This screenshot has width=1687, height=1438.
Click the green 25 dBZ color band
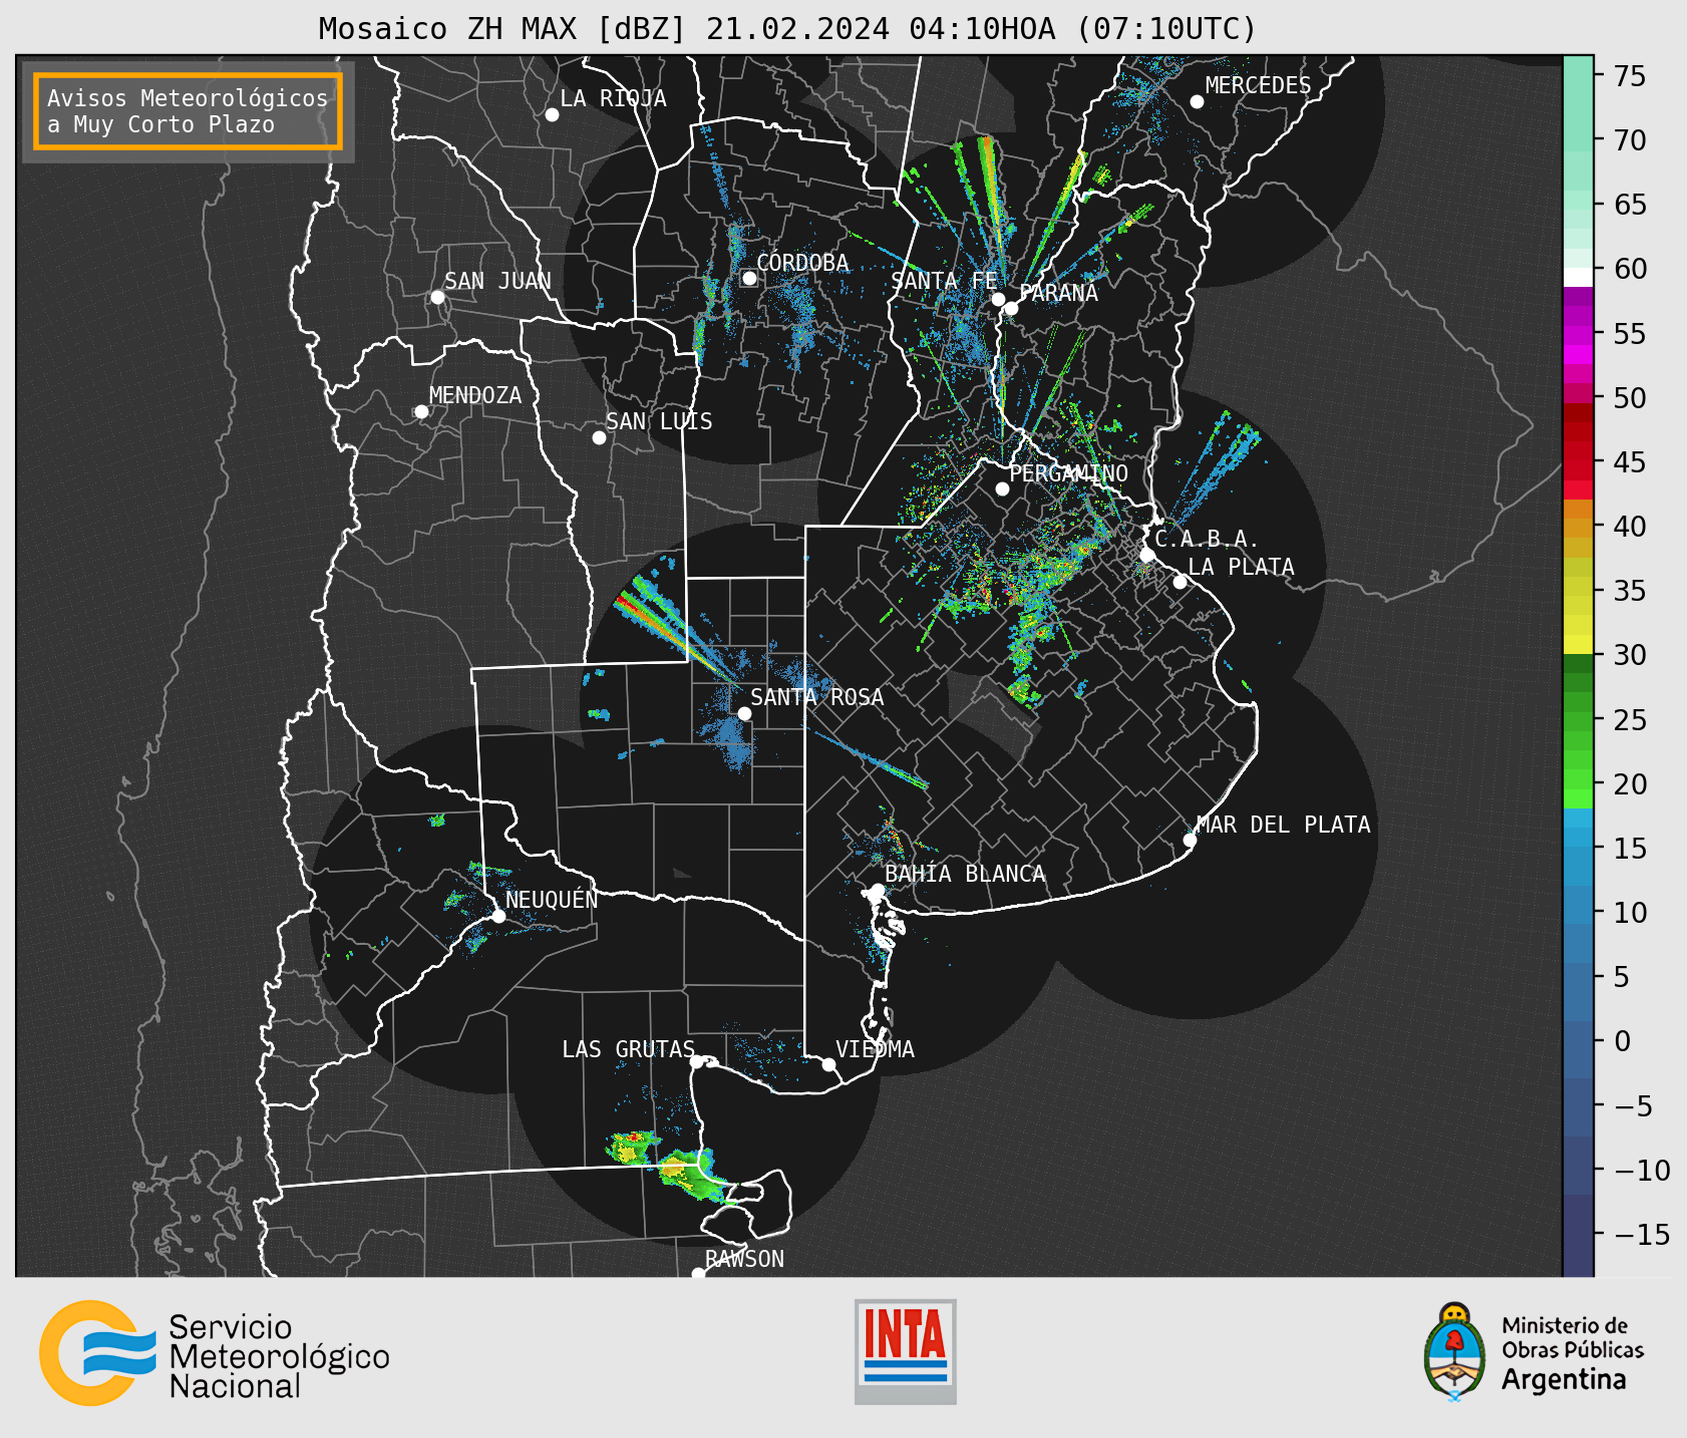pyautogui.click(x=1578, y=720)
